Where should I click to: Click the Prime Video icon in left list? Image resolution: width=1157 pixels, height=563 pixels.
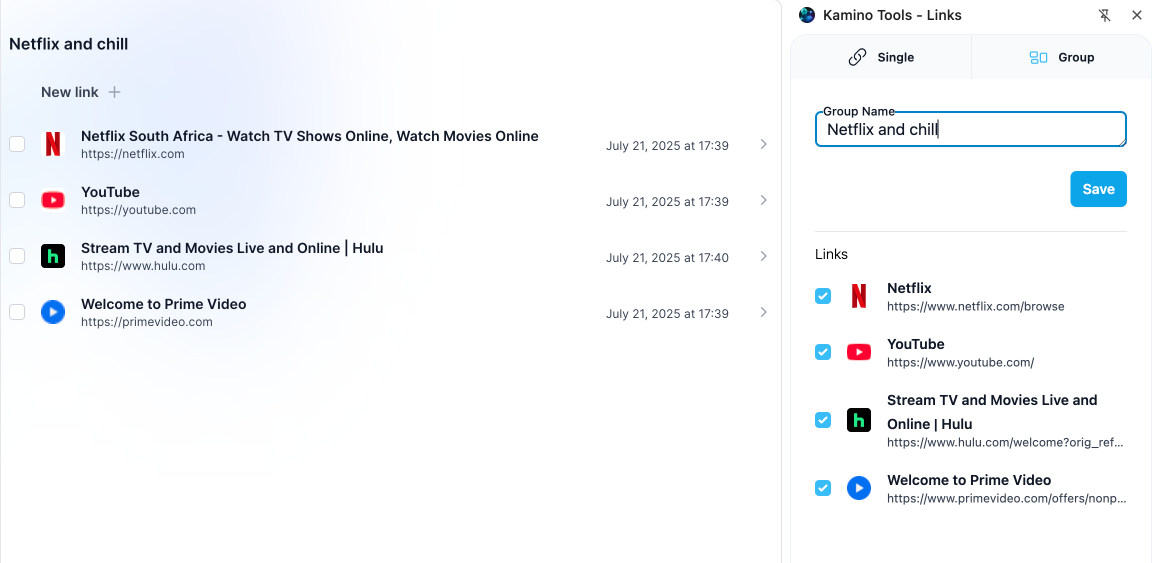[x=53, y=312]
